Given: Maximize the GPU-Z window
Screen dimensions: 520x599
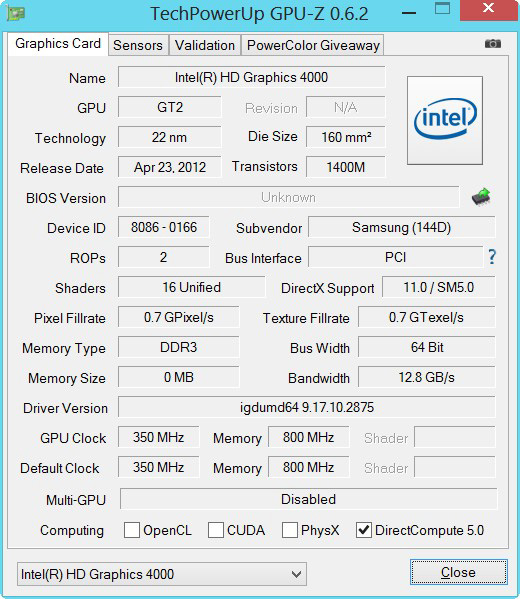Looking at the screenshot, I should click(x=442, y=9).
